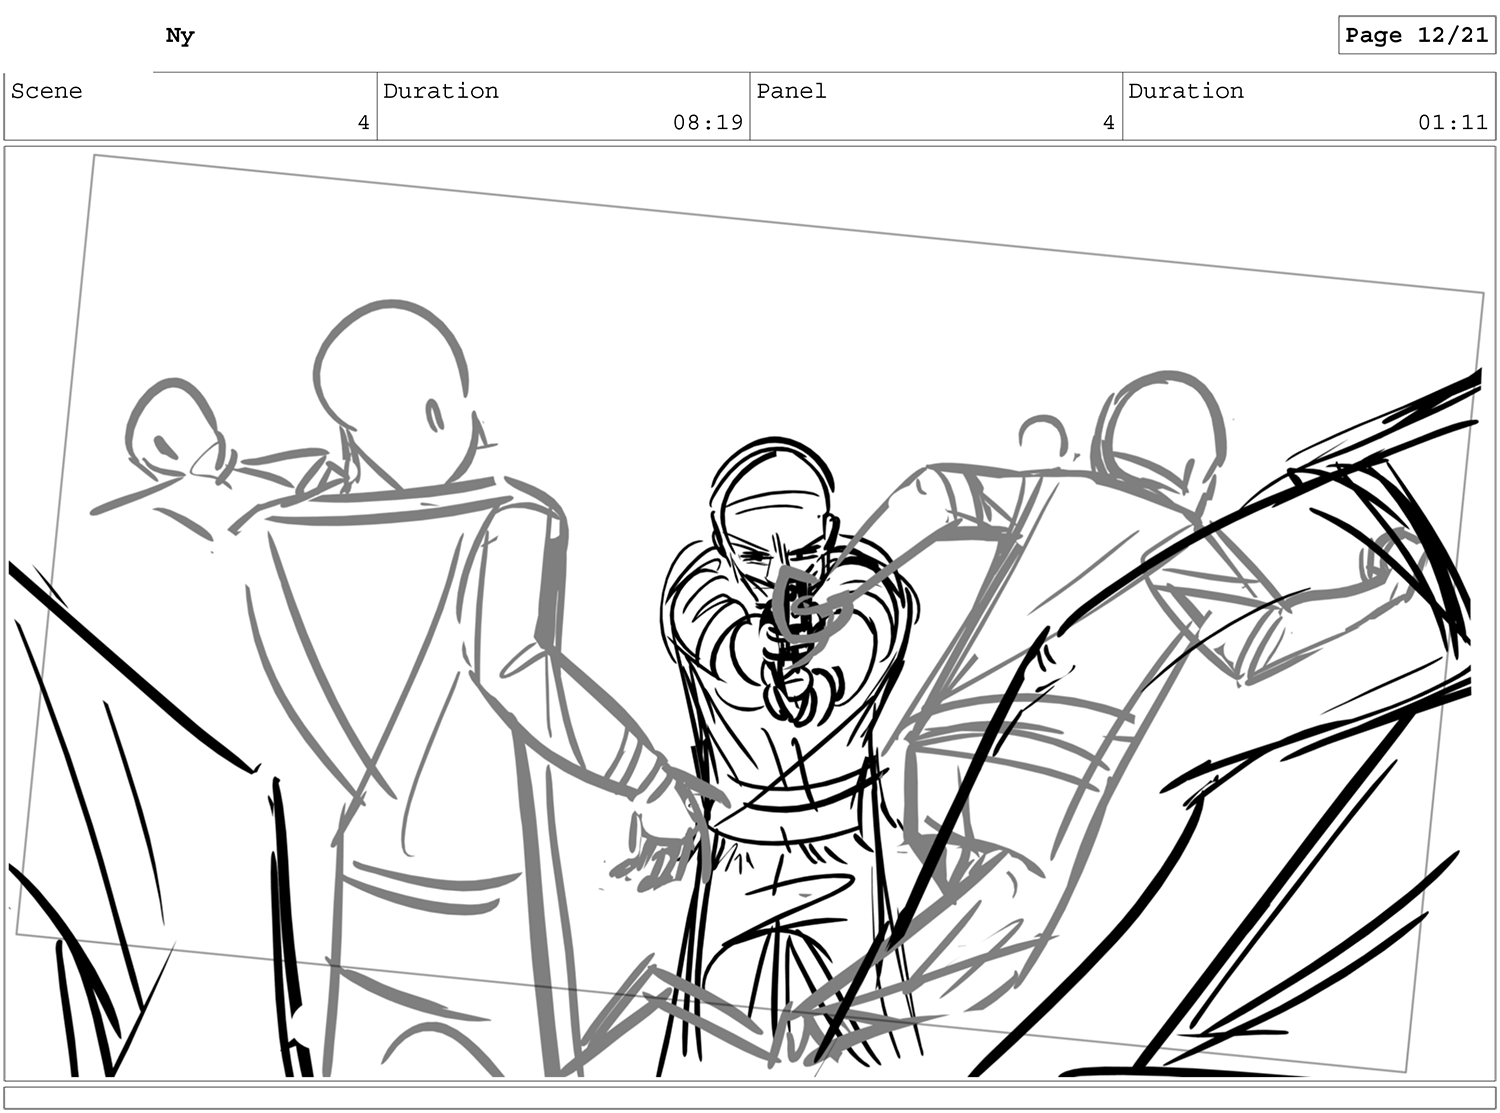
Task: Click the first Duration label
Action: tap(441, 91)
